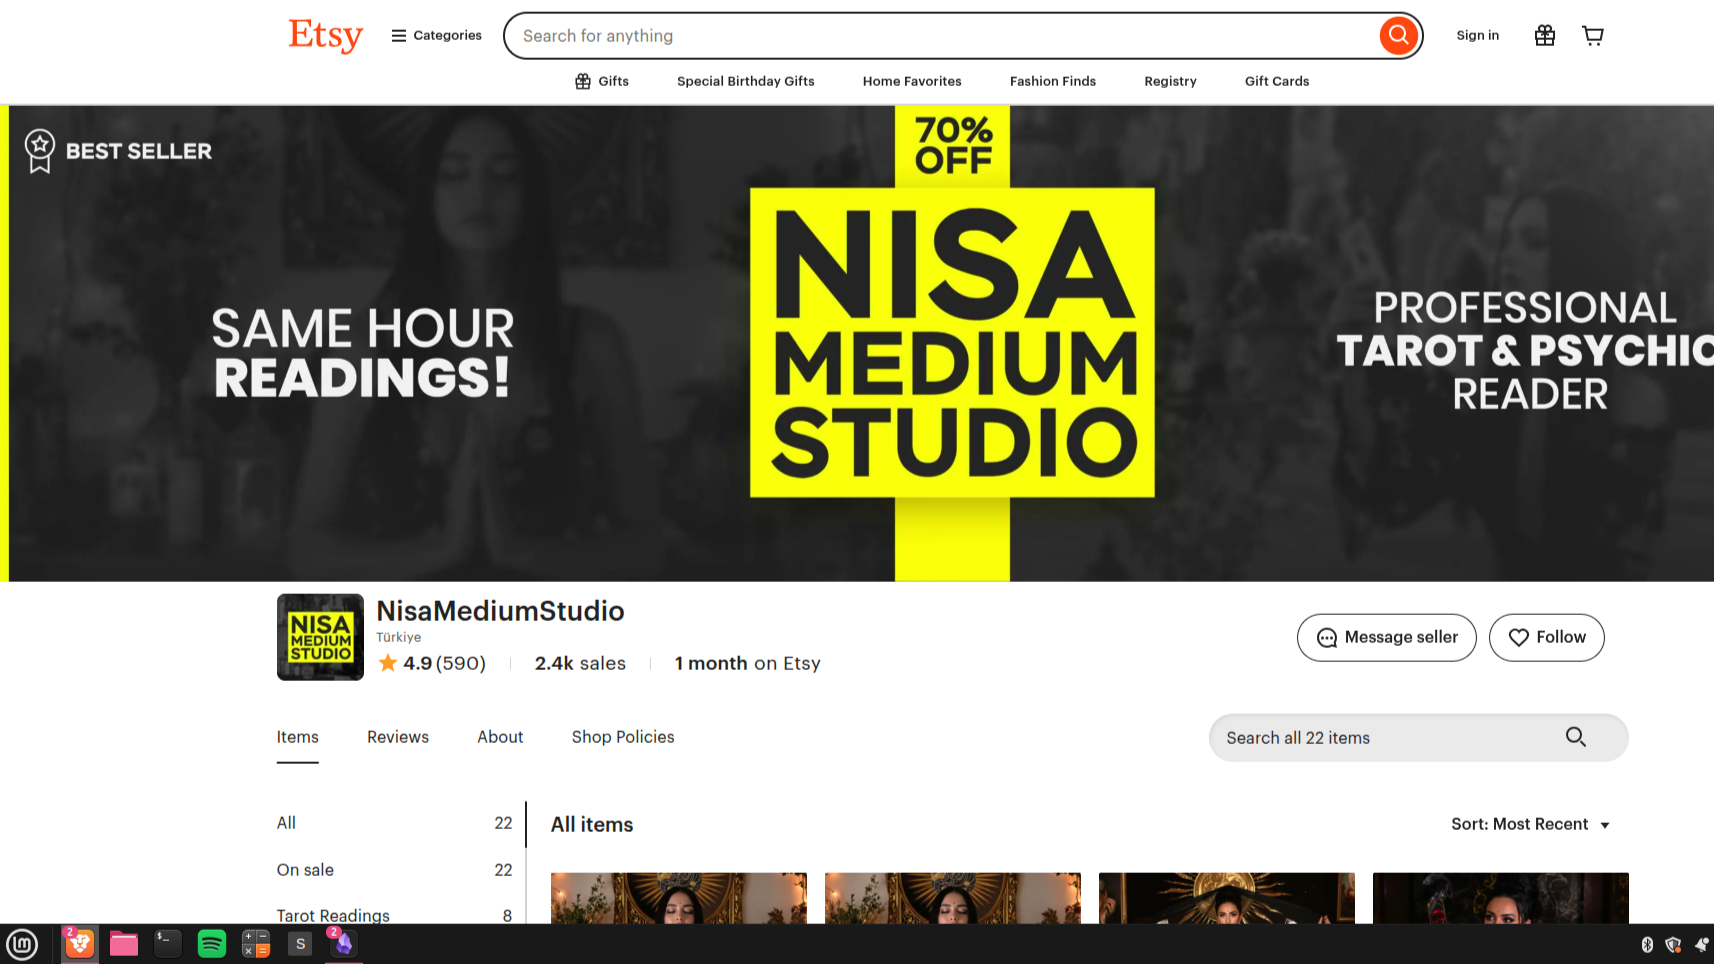1714x964 pixels.
Task: Open the gift mode icon in header
Action: [1544, 36]
